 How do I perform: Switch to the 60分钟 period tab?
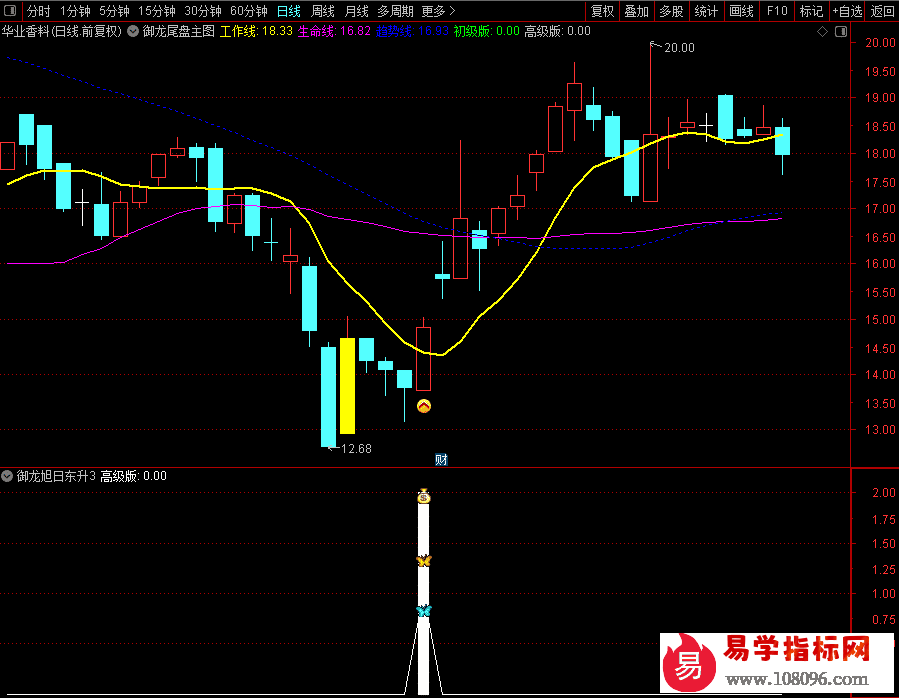(248, 12)
